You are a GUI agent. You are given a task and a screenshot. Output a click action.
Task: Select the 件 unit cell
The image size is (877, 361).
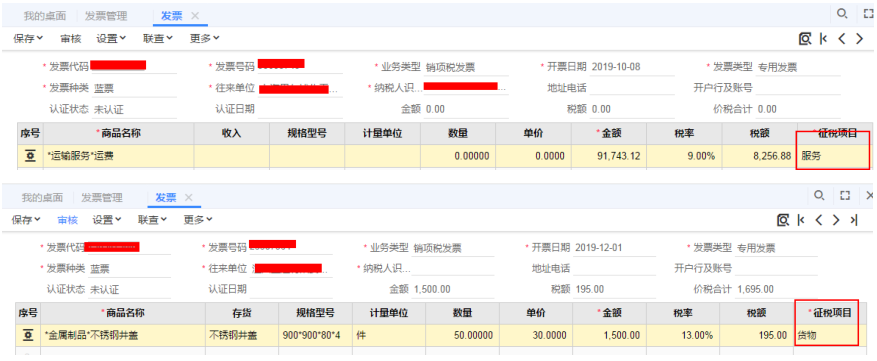388,335
